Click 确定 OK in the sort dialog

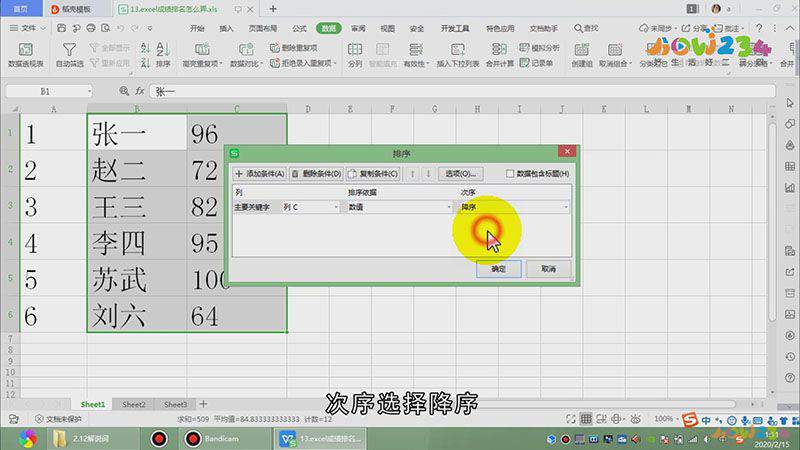pyautogui.click(x=498, y=269)
